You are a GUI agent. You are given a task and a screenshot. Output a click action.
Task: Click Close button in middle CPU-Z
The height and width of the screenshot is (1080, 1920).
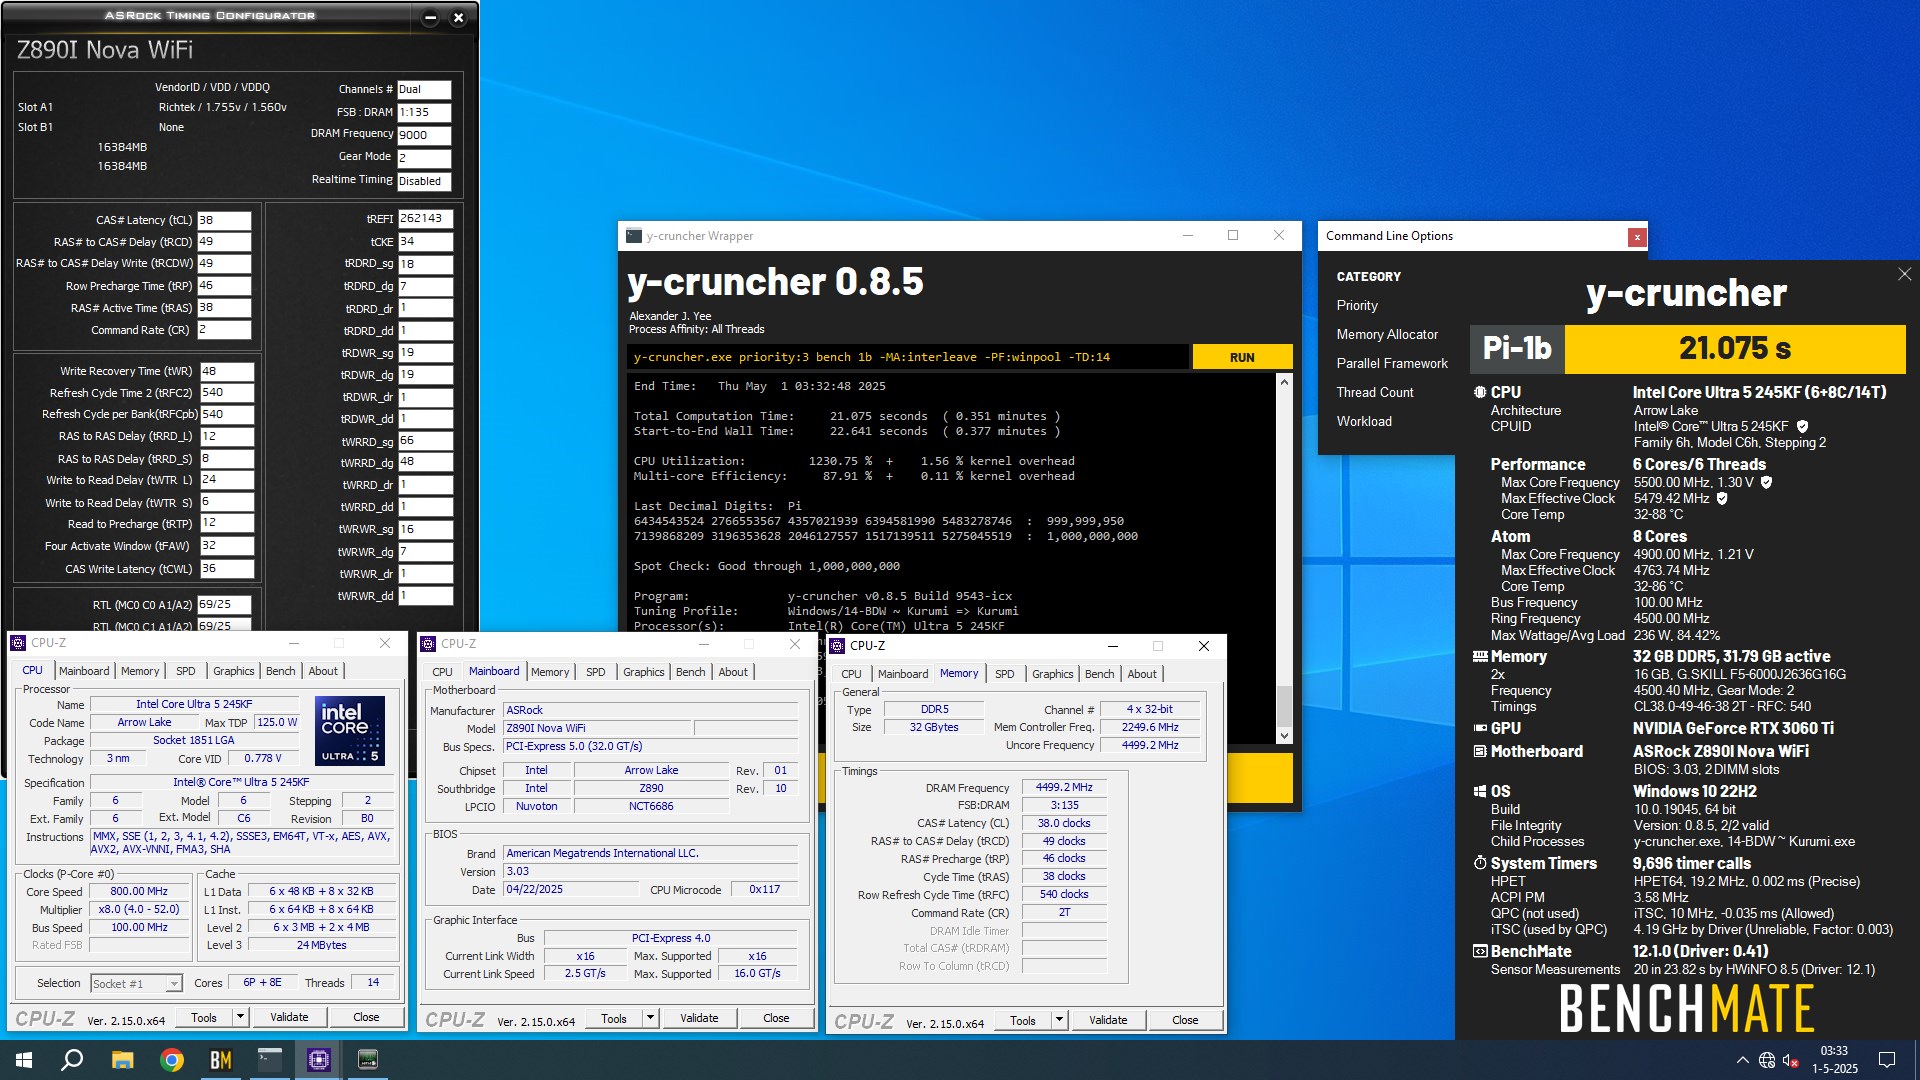coord(776,1018)
